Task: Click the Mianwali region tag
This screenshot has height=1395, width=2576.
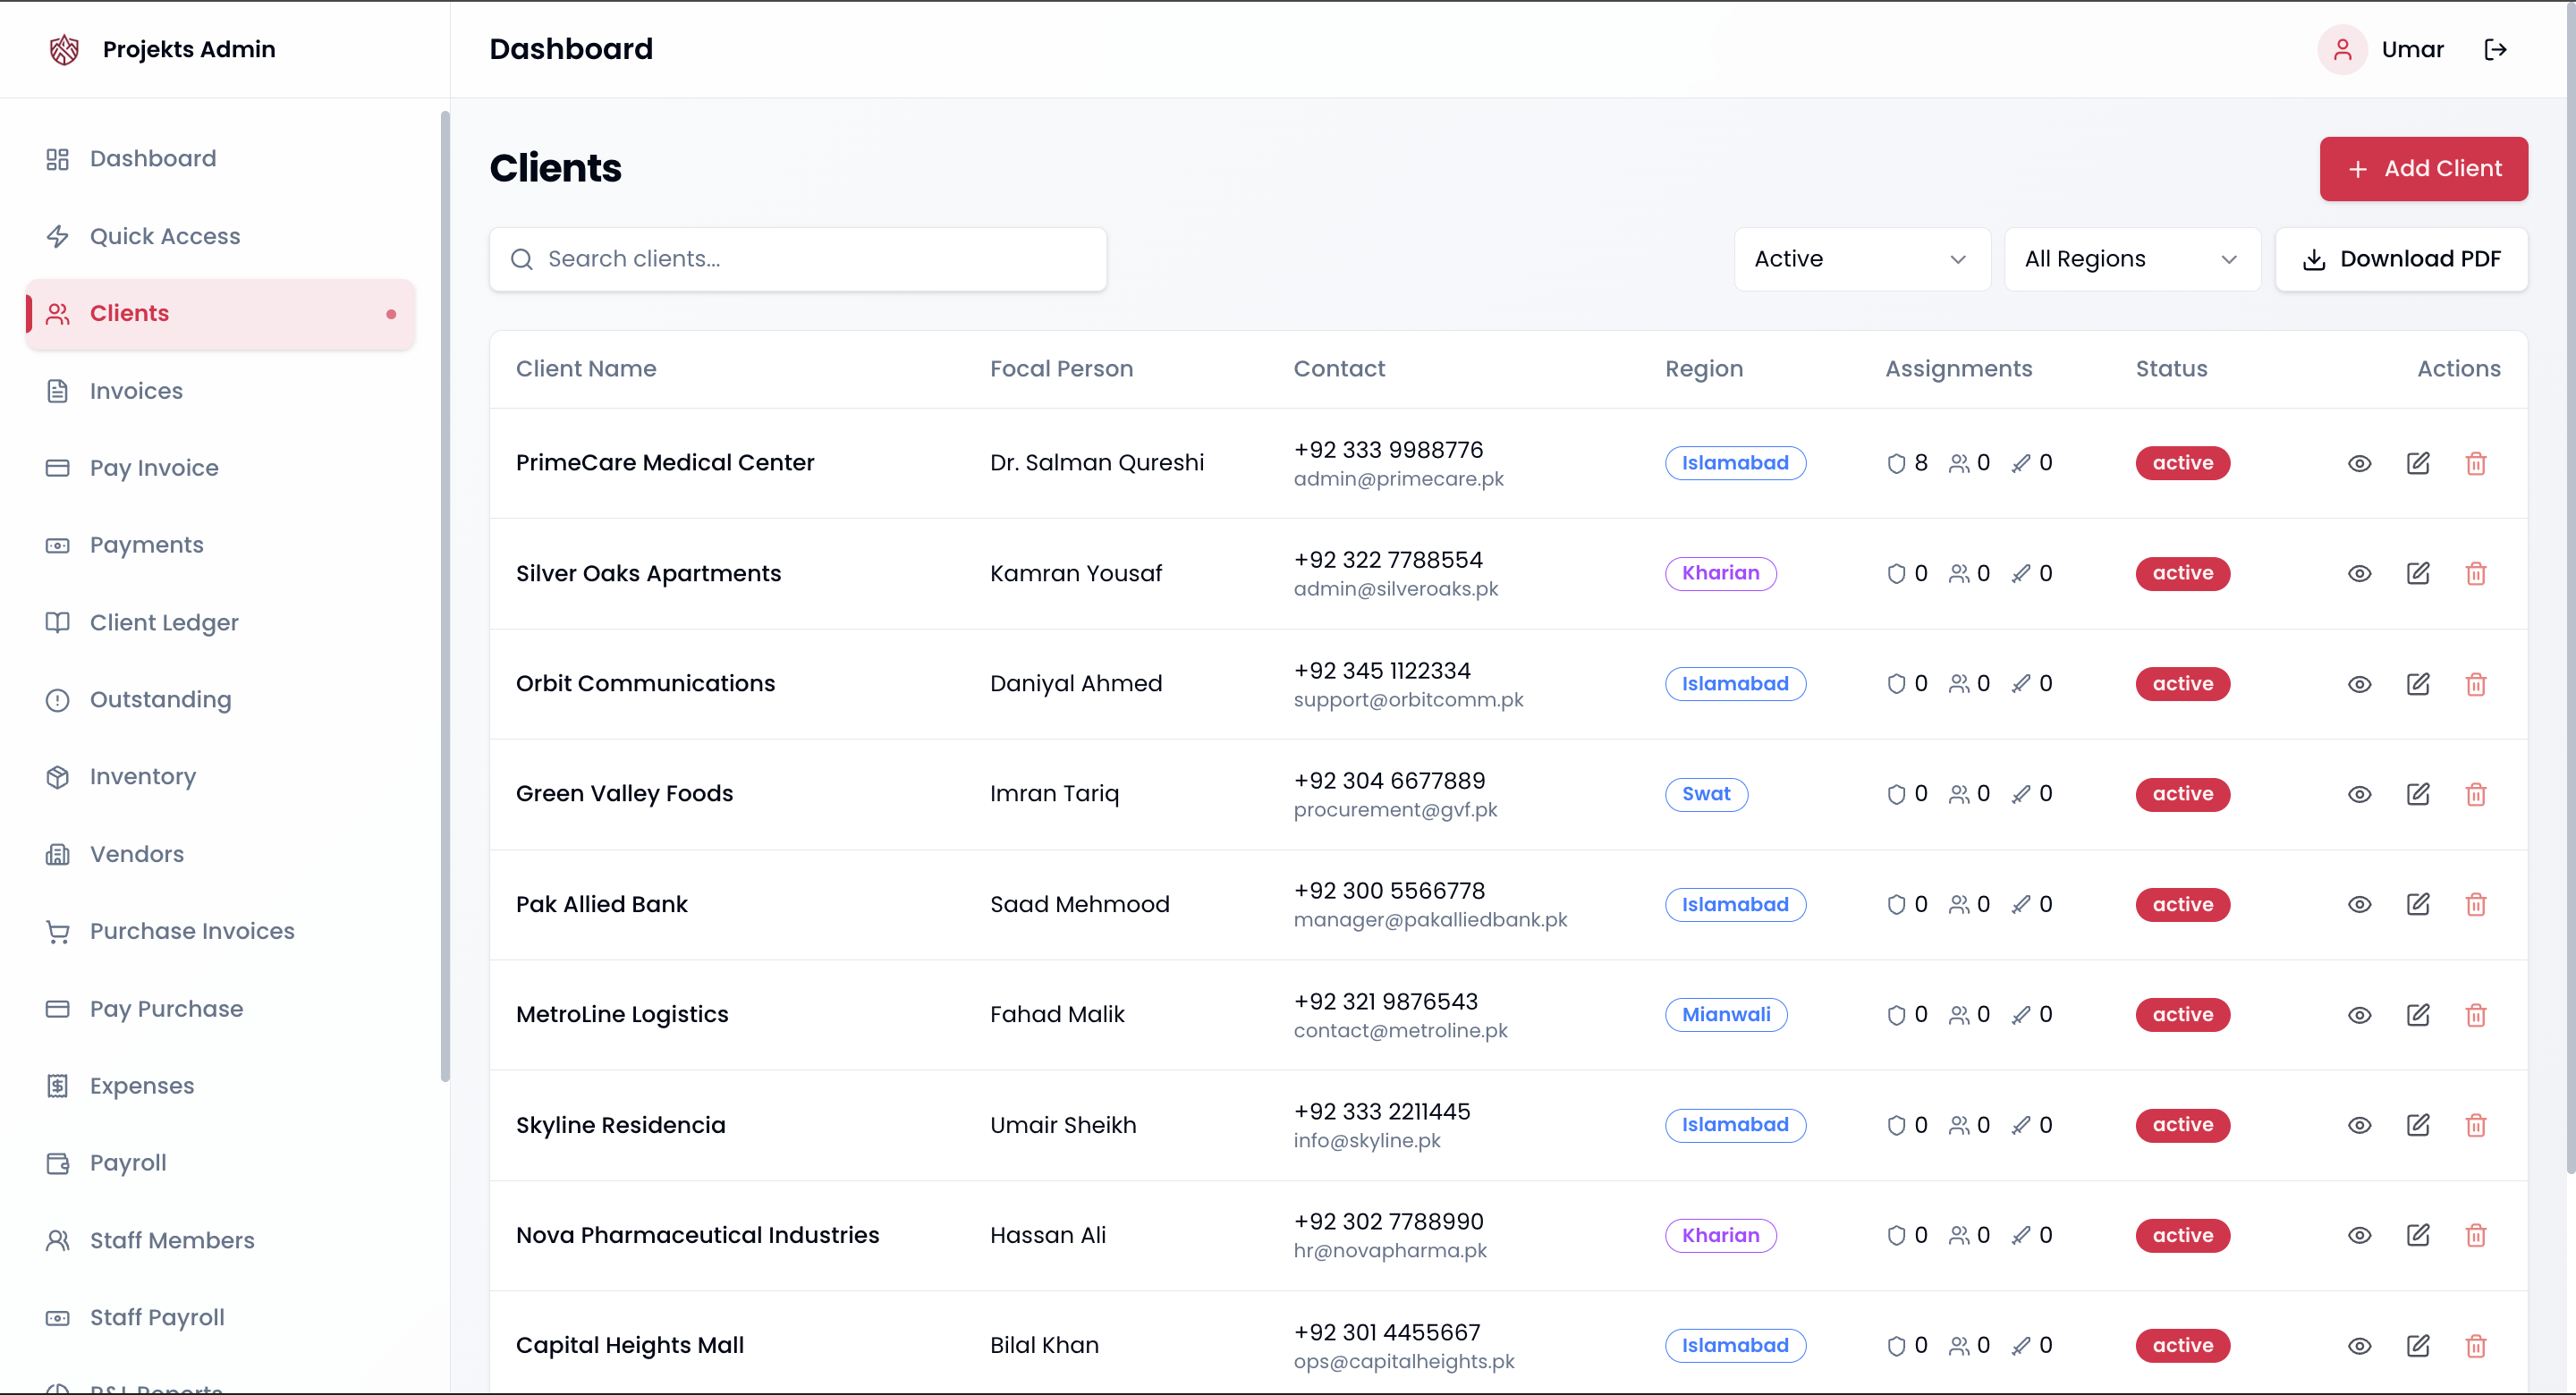Action: 1726,1015
